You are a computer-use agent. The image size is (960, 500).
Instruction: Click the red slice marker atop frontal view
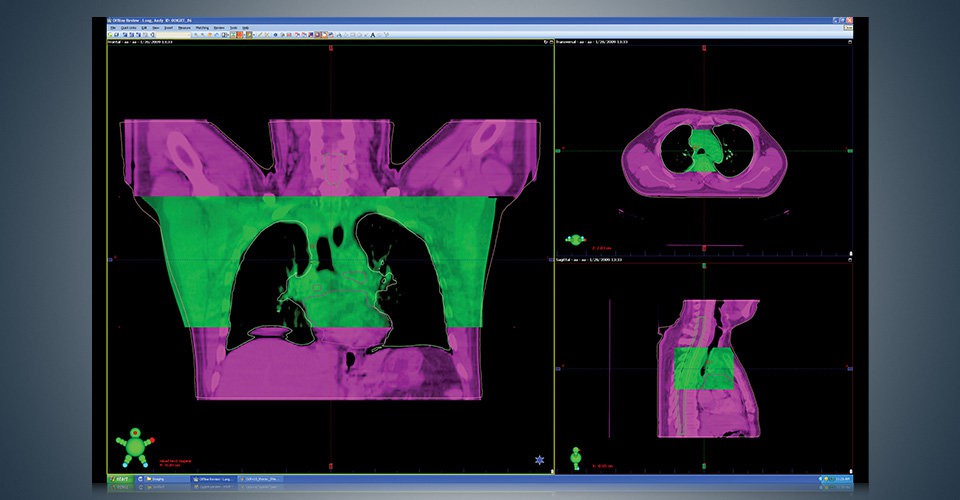pyautogui.click(x=331, y=48)
